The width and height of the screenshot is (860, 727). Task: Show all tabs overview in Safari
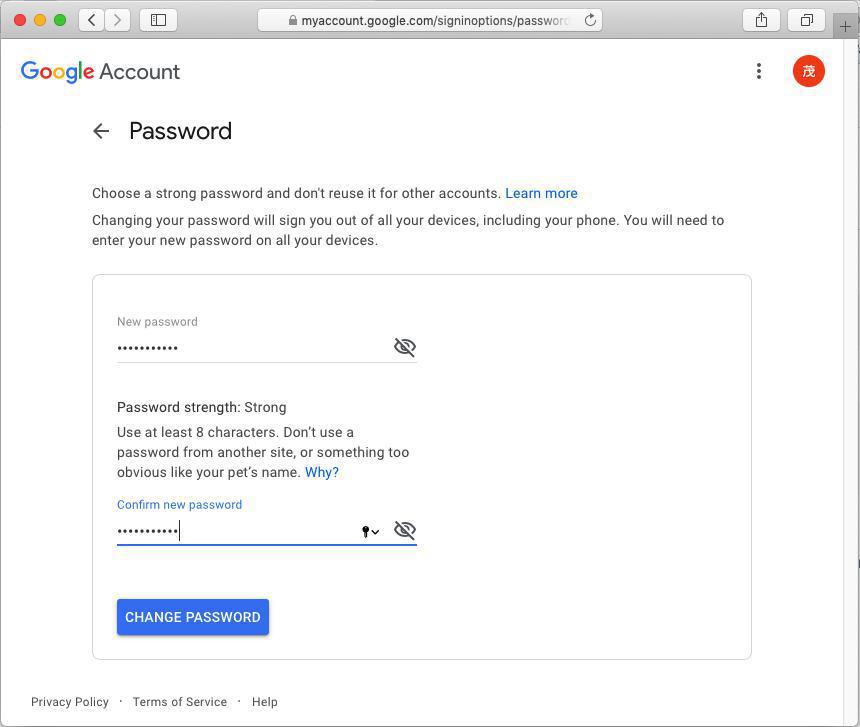806,20
